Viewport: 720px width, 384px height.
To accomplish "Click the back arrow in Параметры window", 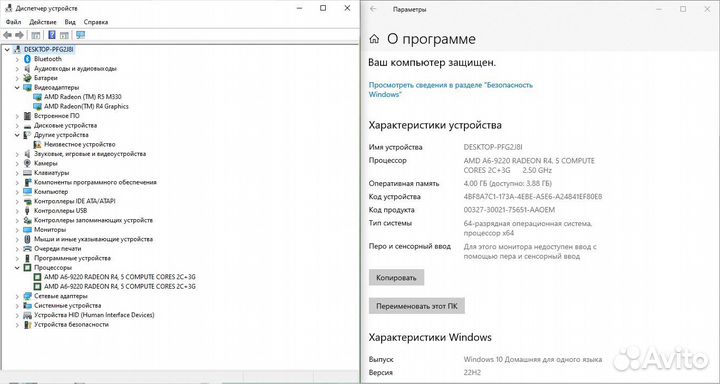I will (373, 9).
